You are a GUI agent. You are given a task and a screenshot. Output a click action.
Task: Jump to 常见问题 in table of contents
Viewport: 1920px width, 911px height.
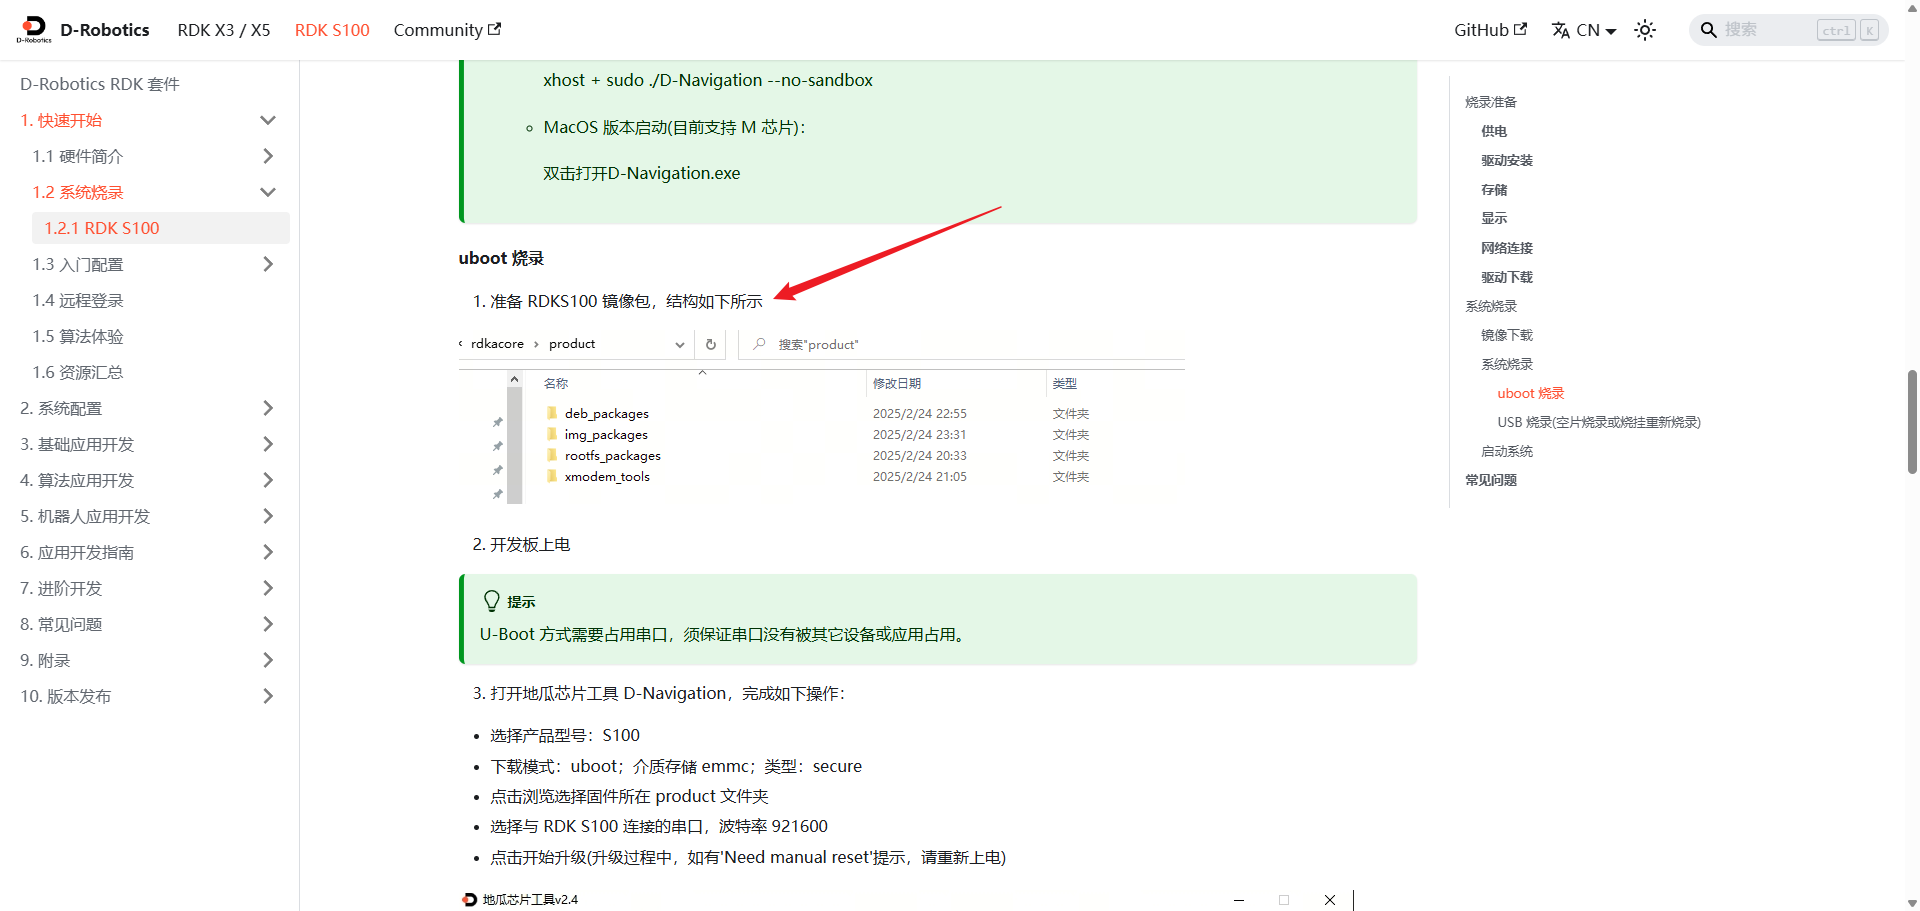1491,480
